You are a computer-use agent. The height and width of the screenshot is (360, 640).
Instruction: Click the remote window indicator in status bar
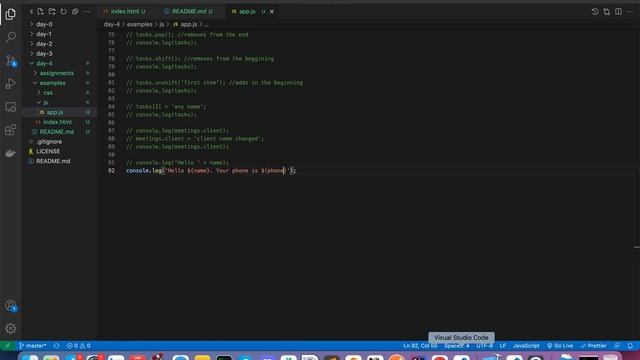7,346
